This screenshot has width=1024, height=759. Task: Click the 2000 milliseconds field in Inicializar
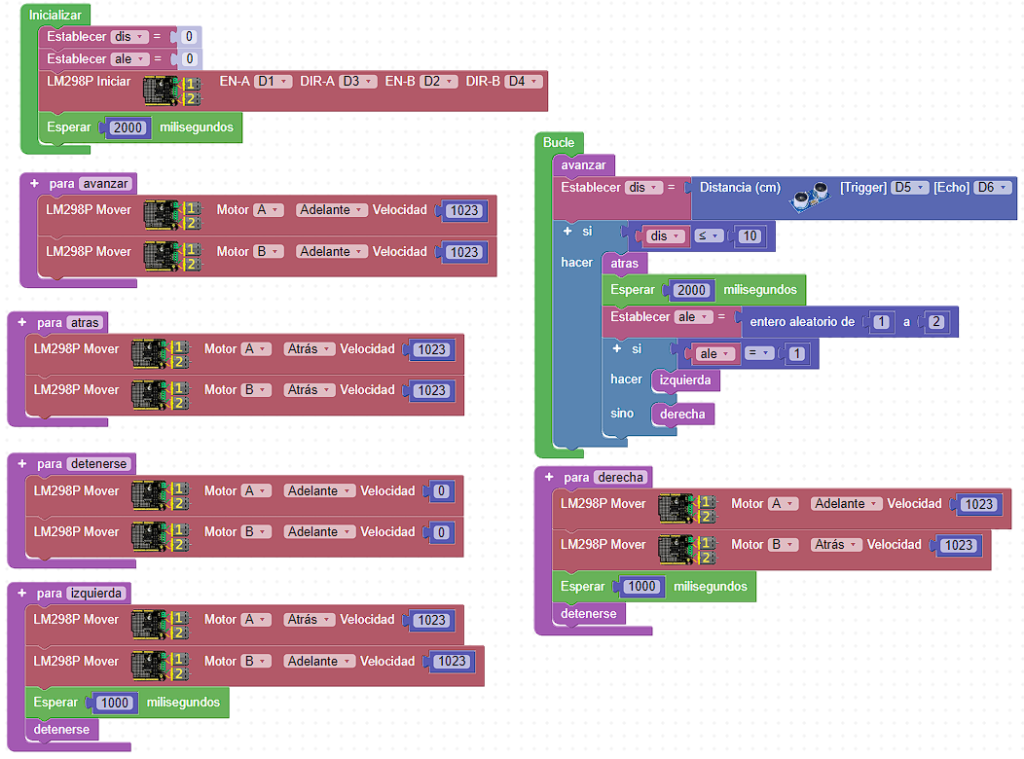point(127,128)
